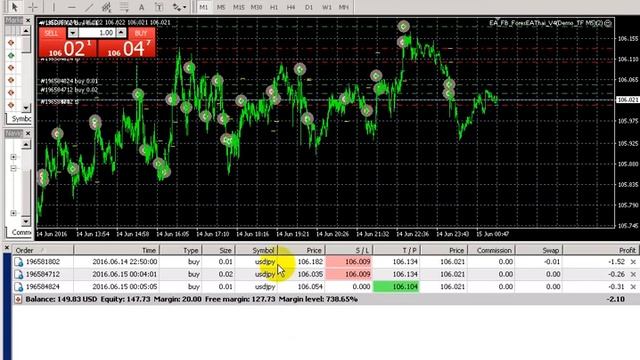Image resolution: width=640 pixels, height=360 pixels.
Task: Close order 196584824 with its X
Action: (633, 287)
